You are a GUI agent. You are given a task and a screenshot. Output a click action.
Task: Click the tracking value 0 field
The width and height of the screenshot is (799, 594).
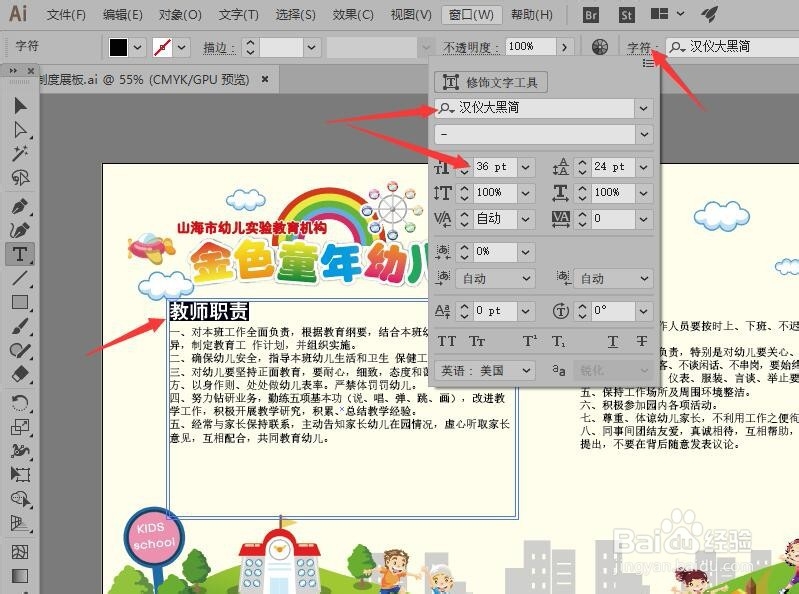[613, 219]
